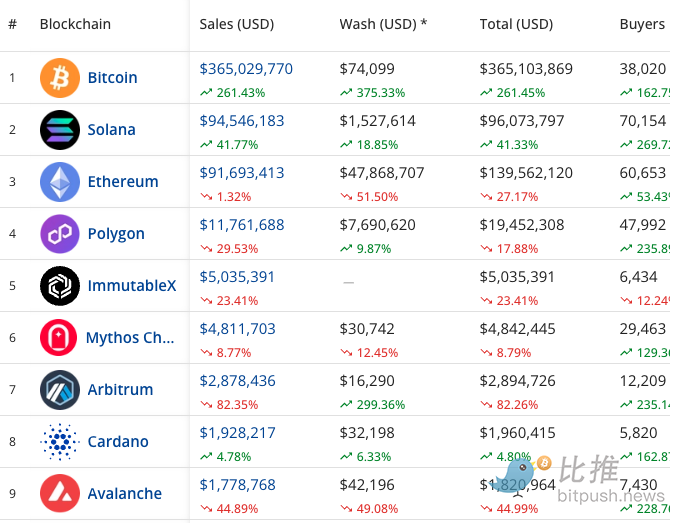Click the Cardano logo icon
This screenshot has width=685, height=523.
coord(59,442)
